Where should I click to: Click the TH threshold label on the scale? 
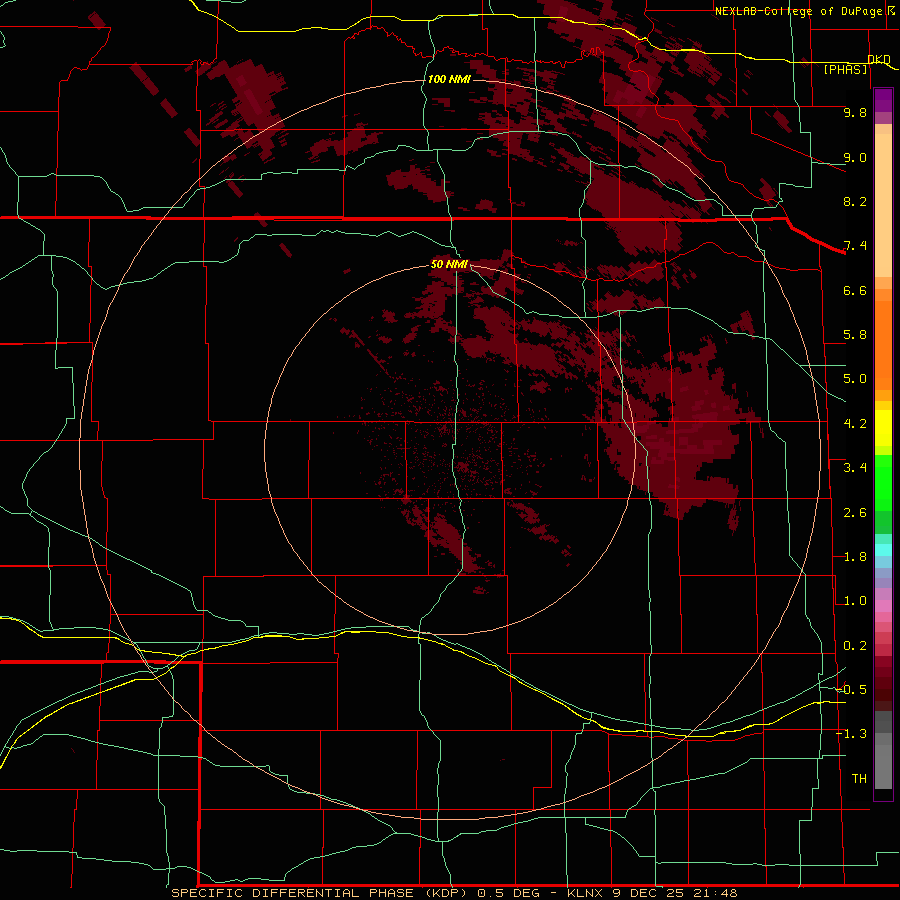coord(859,779)
